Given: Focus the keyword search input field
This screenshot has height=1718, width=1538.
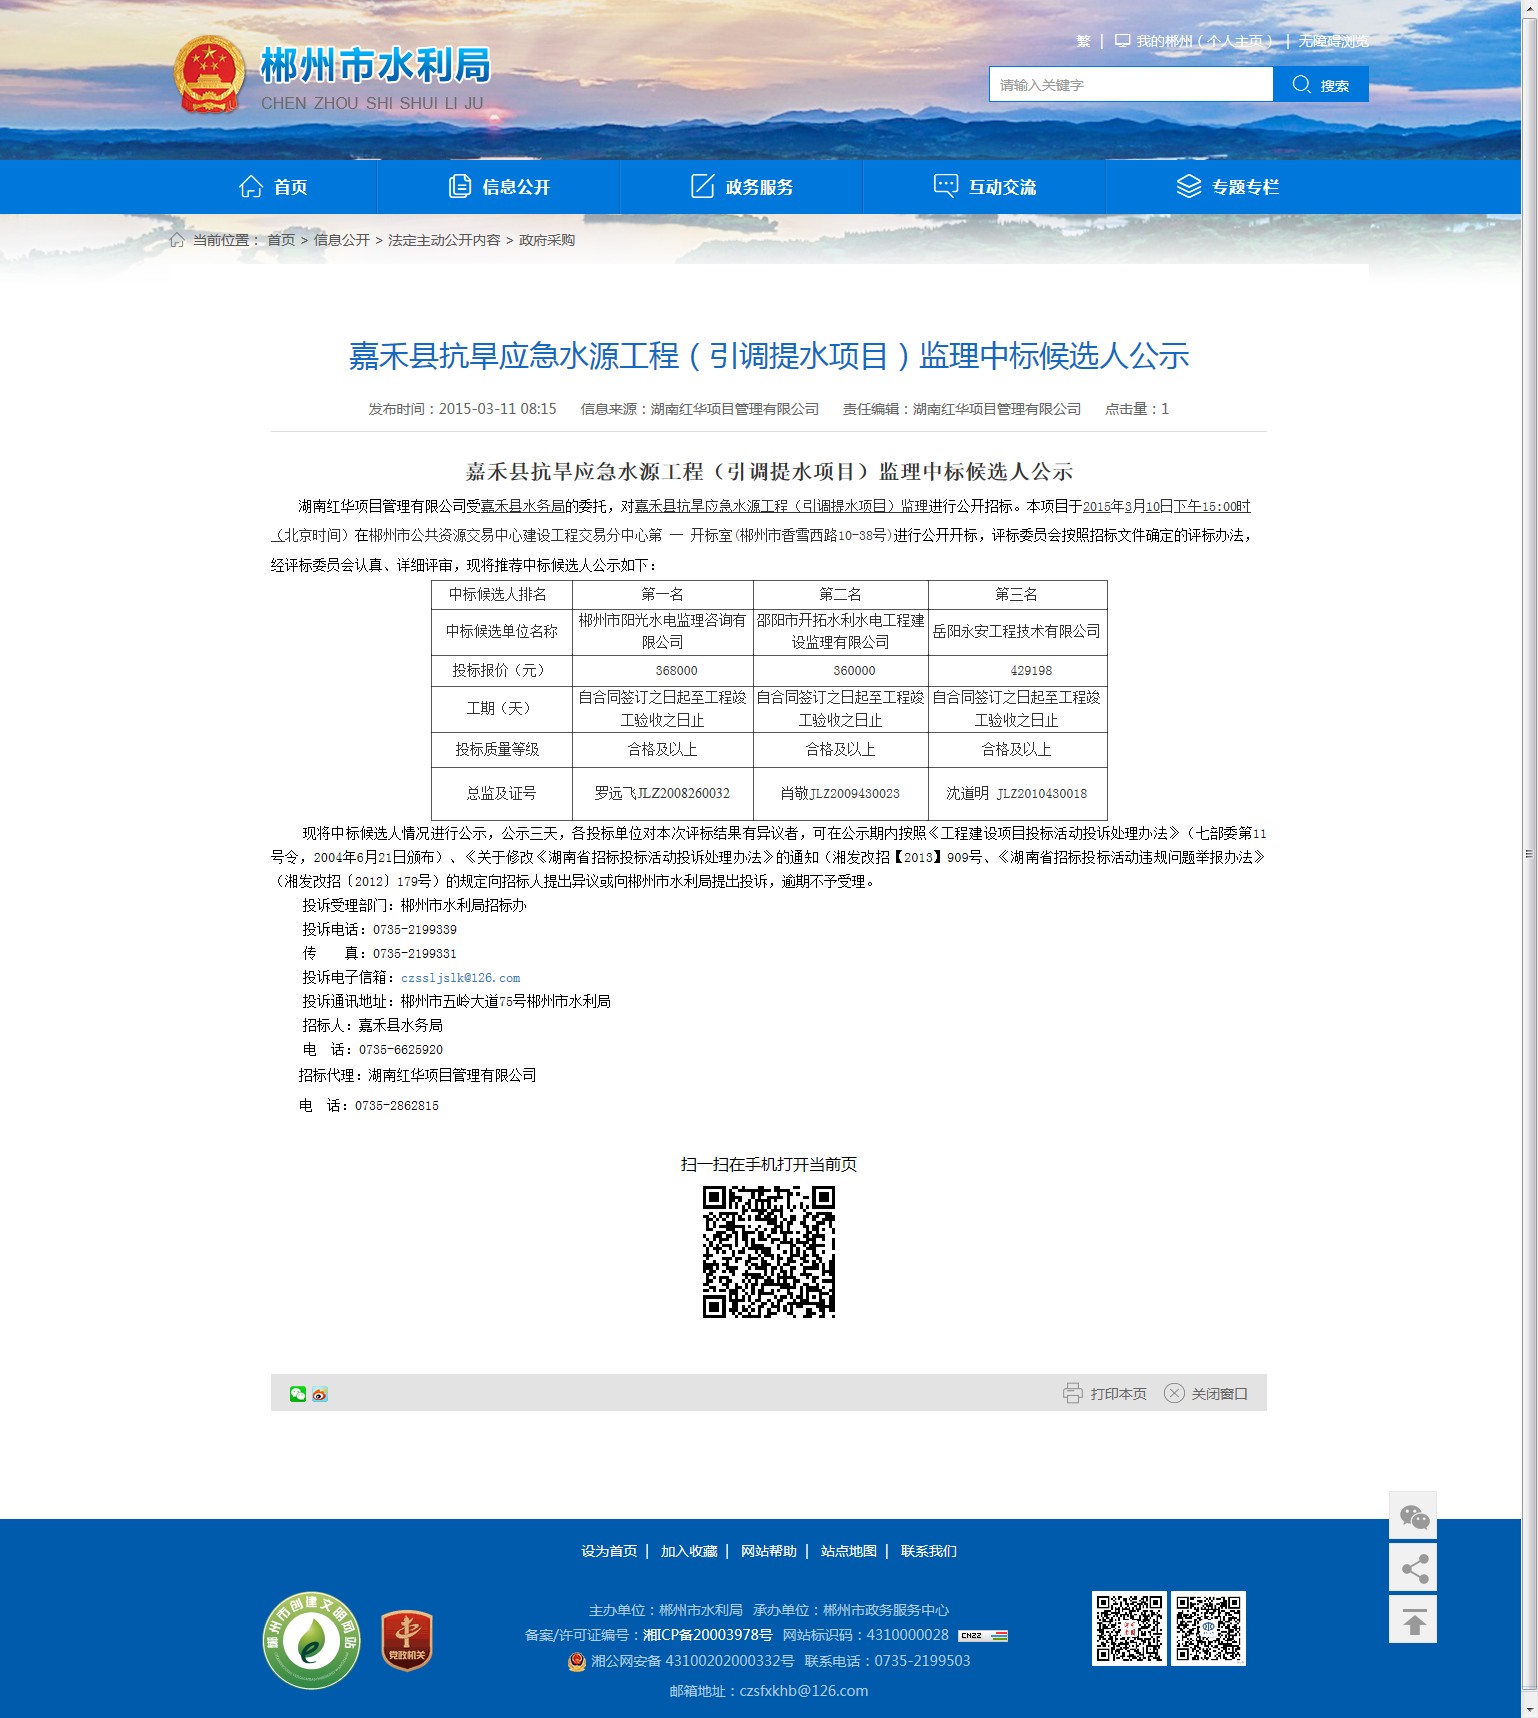Looking at the screenshot, I should coord(1131,85).
